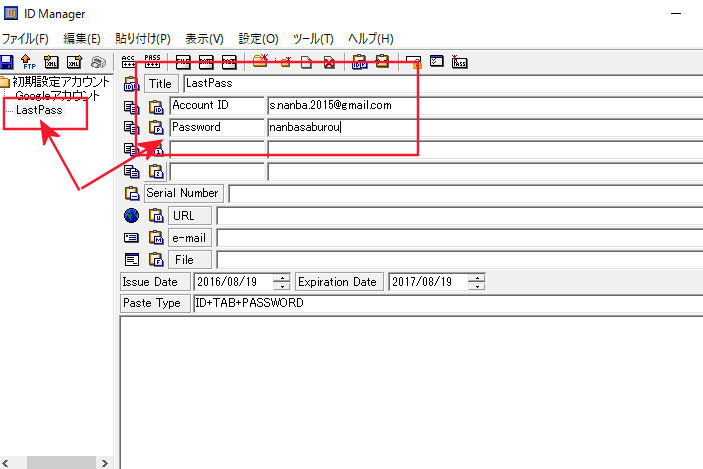
Task: Click the globe icon in the URL row
Action: pyautogui.click(x=131, y=216)
